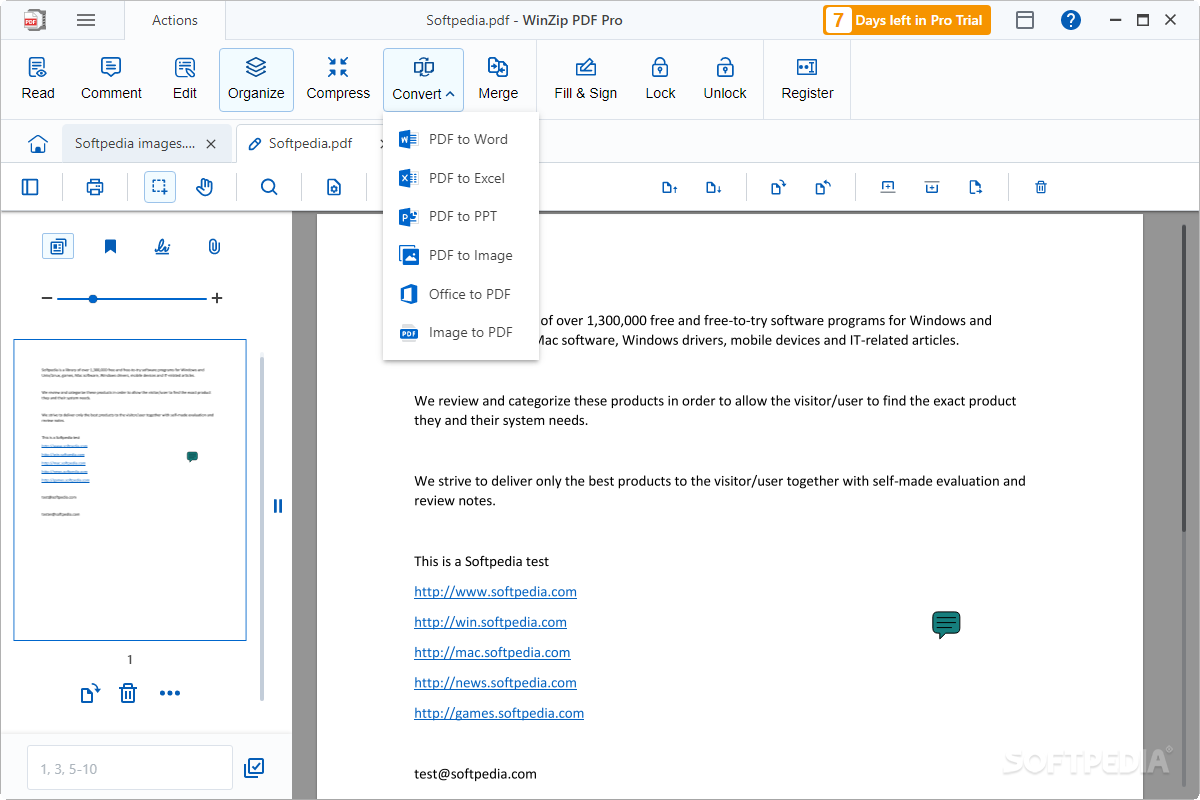Viewport: 1200px width, 800px height.
Task: Open the mac.softpedia.com link
Action: click(493, 652)
